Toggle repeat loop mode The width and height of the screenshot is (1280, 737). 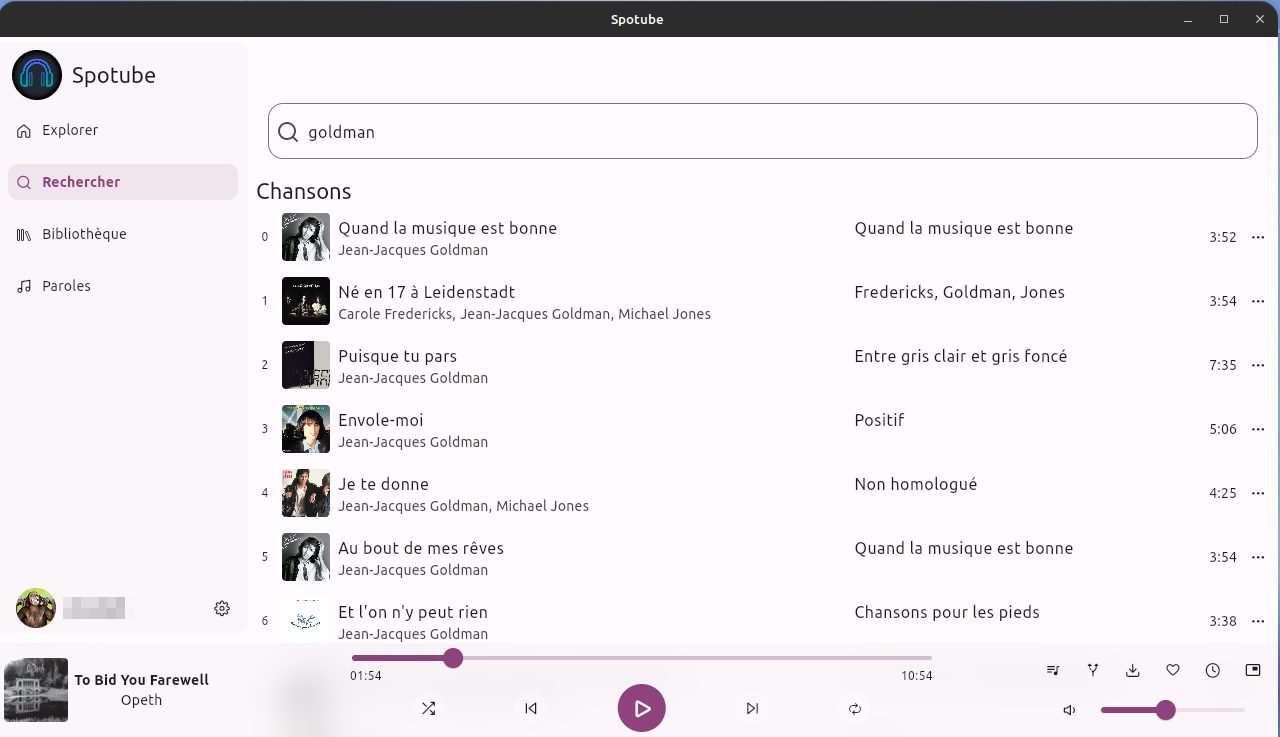pos(855,708)
